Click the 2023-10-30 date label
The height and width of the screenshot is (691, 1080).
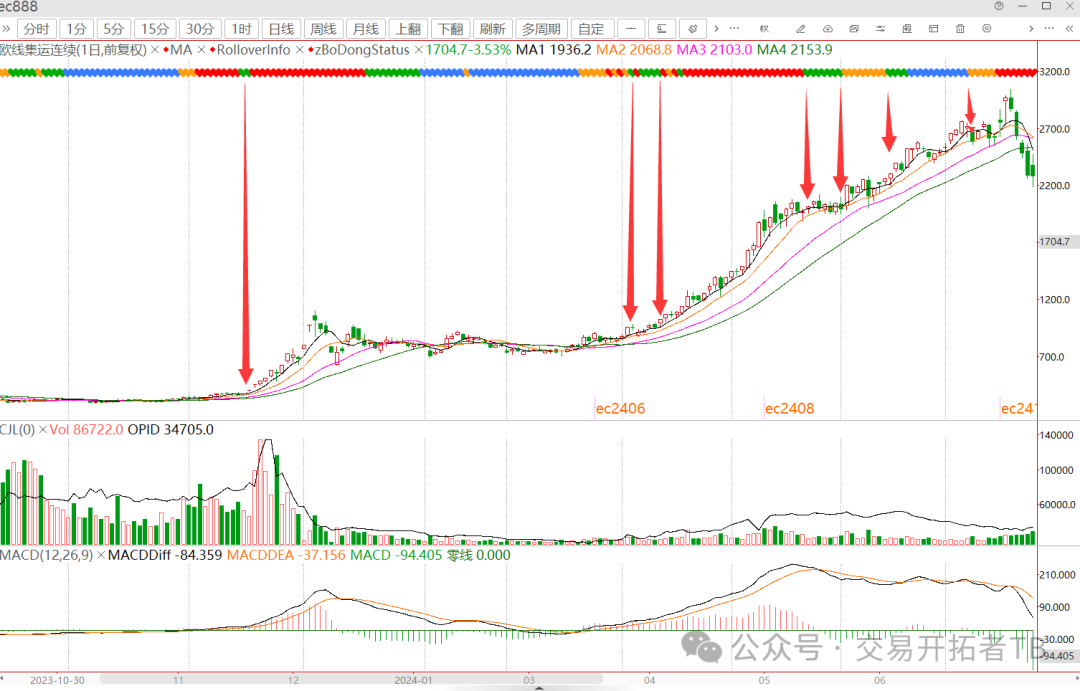(x=58, y=680)
